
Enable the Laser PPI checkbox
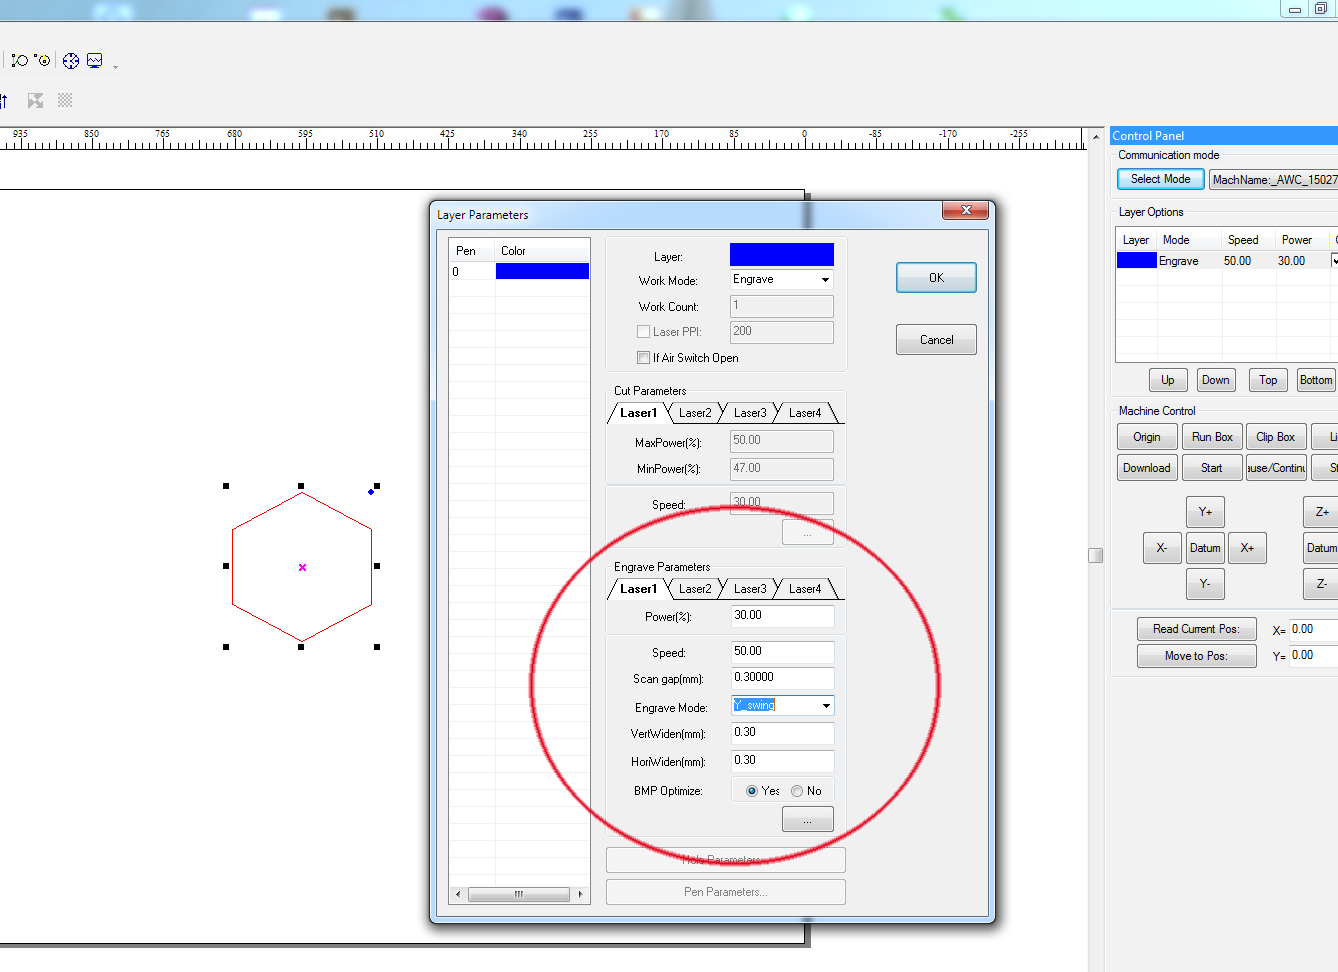tap(643, 332)
